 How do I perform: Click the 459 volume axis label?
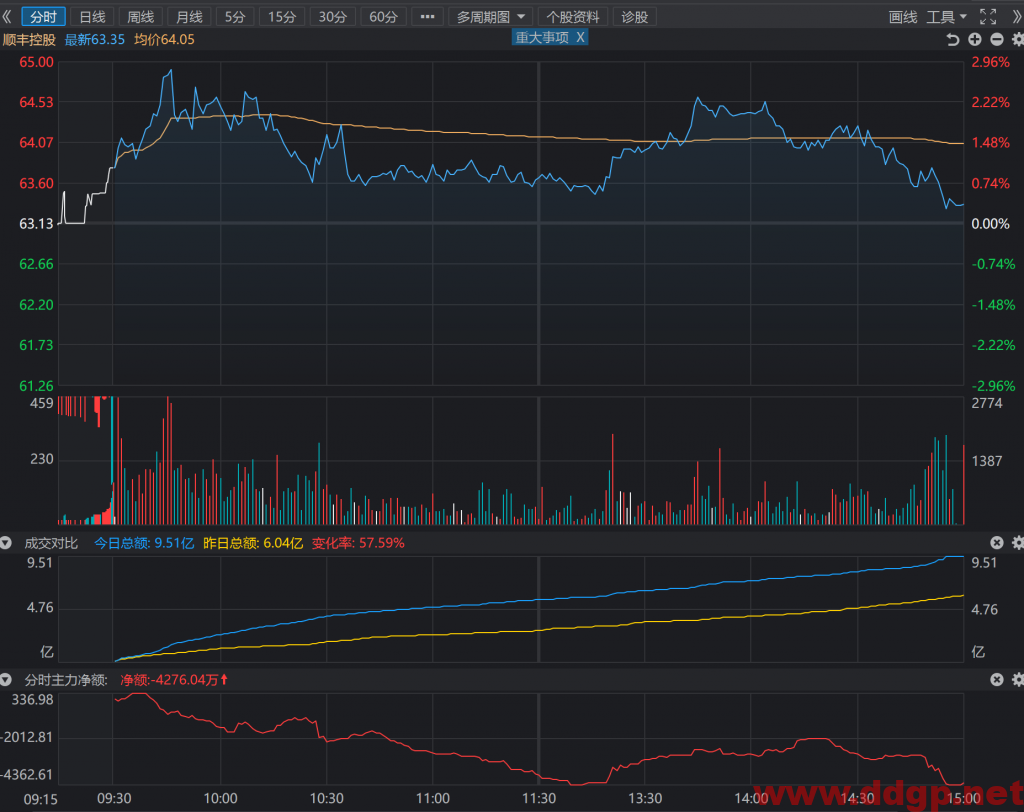pos(42,404)
